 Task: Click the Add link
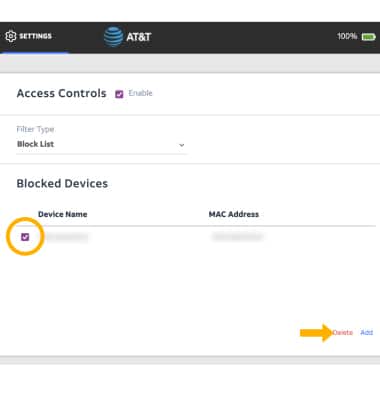tap(367, 332)
